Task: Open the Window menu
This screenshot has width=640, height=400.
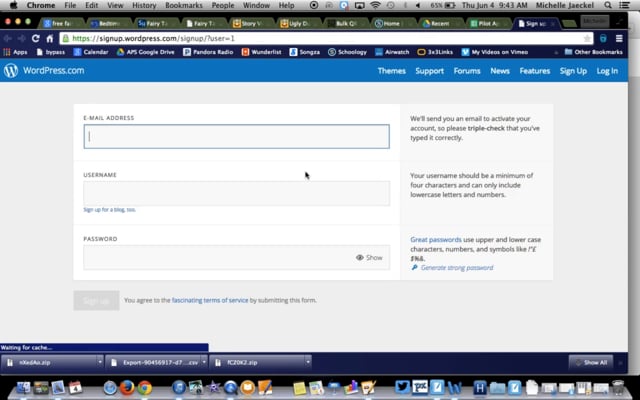Action: 256,5
